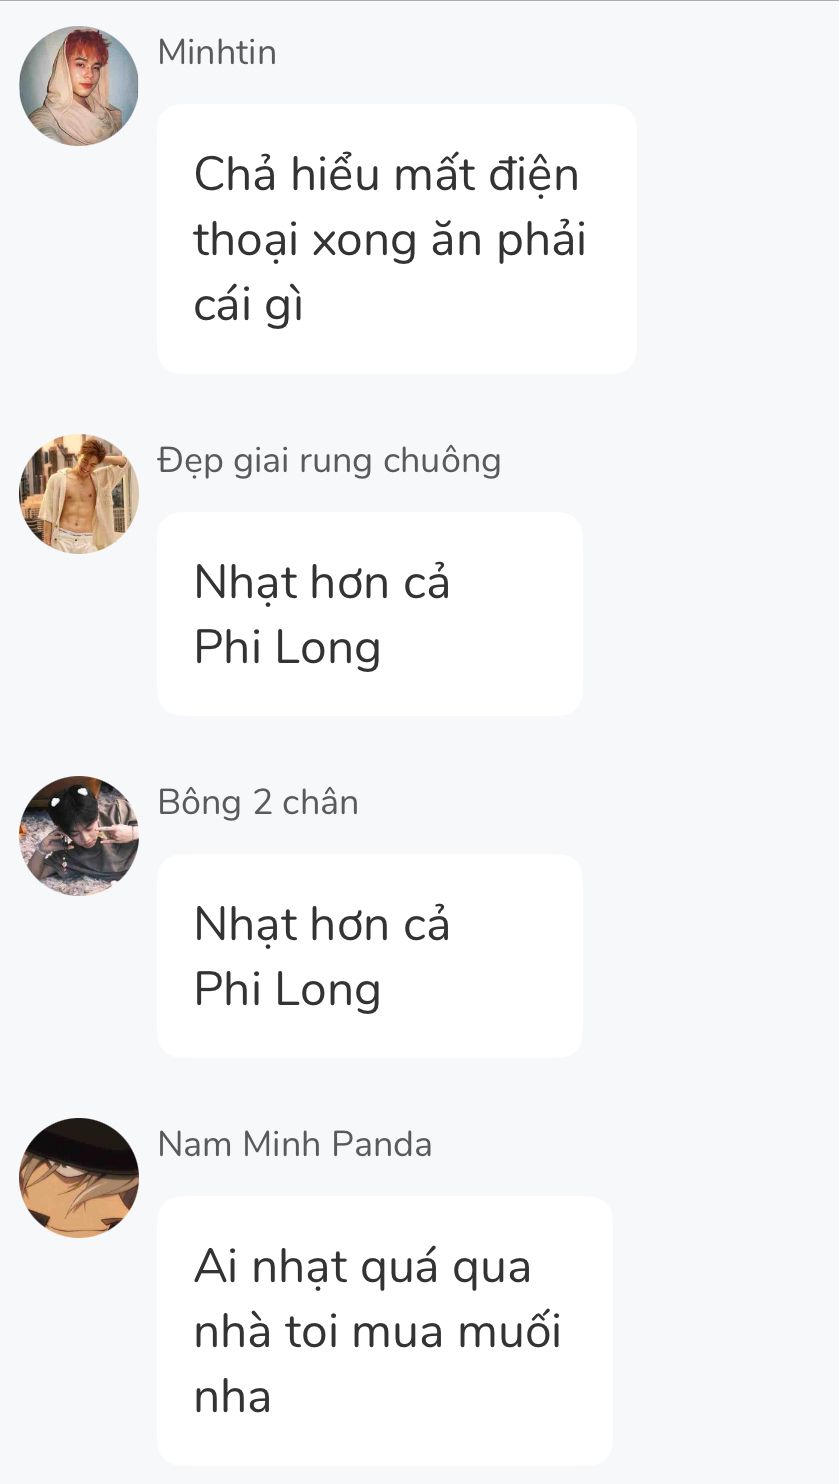
Task: Click the username Minhtin
Action: [217, 52]
